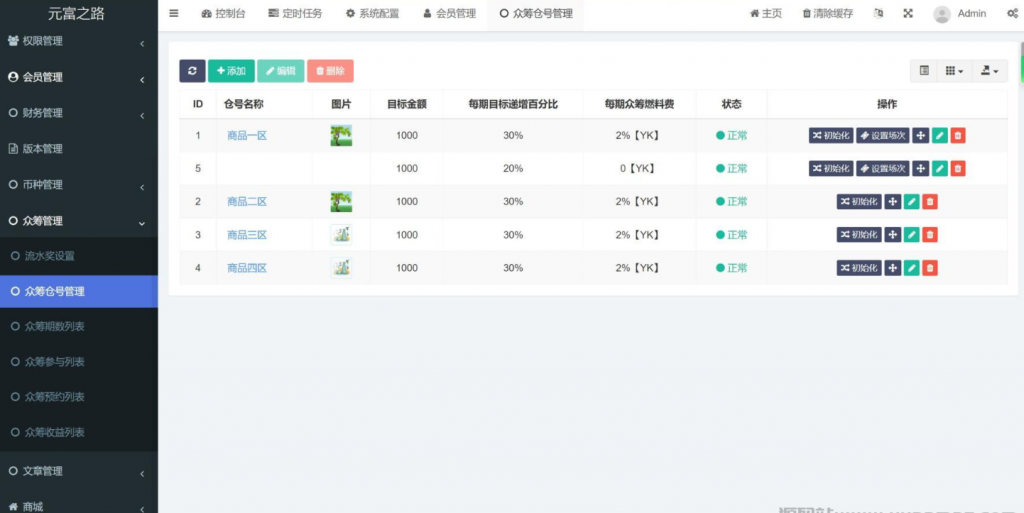Open the export dropdown in table toolbar

(990, 70)
